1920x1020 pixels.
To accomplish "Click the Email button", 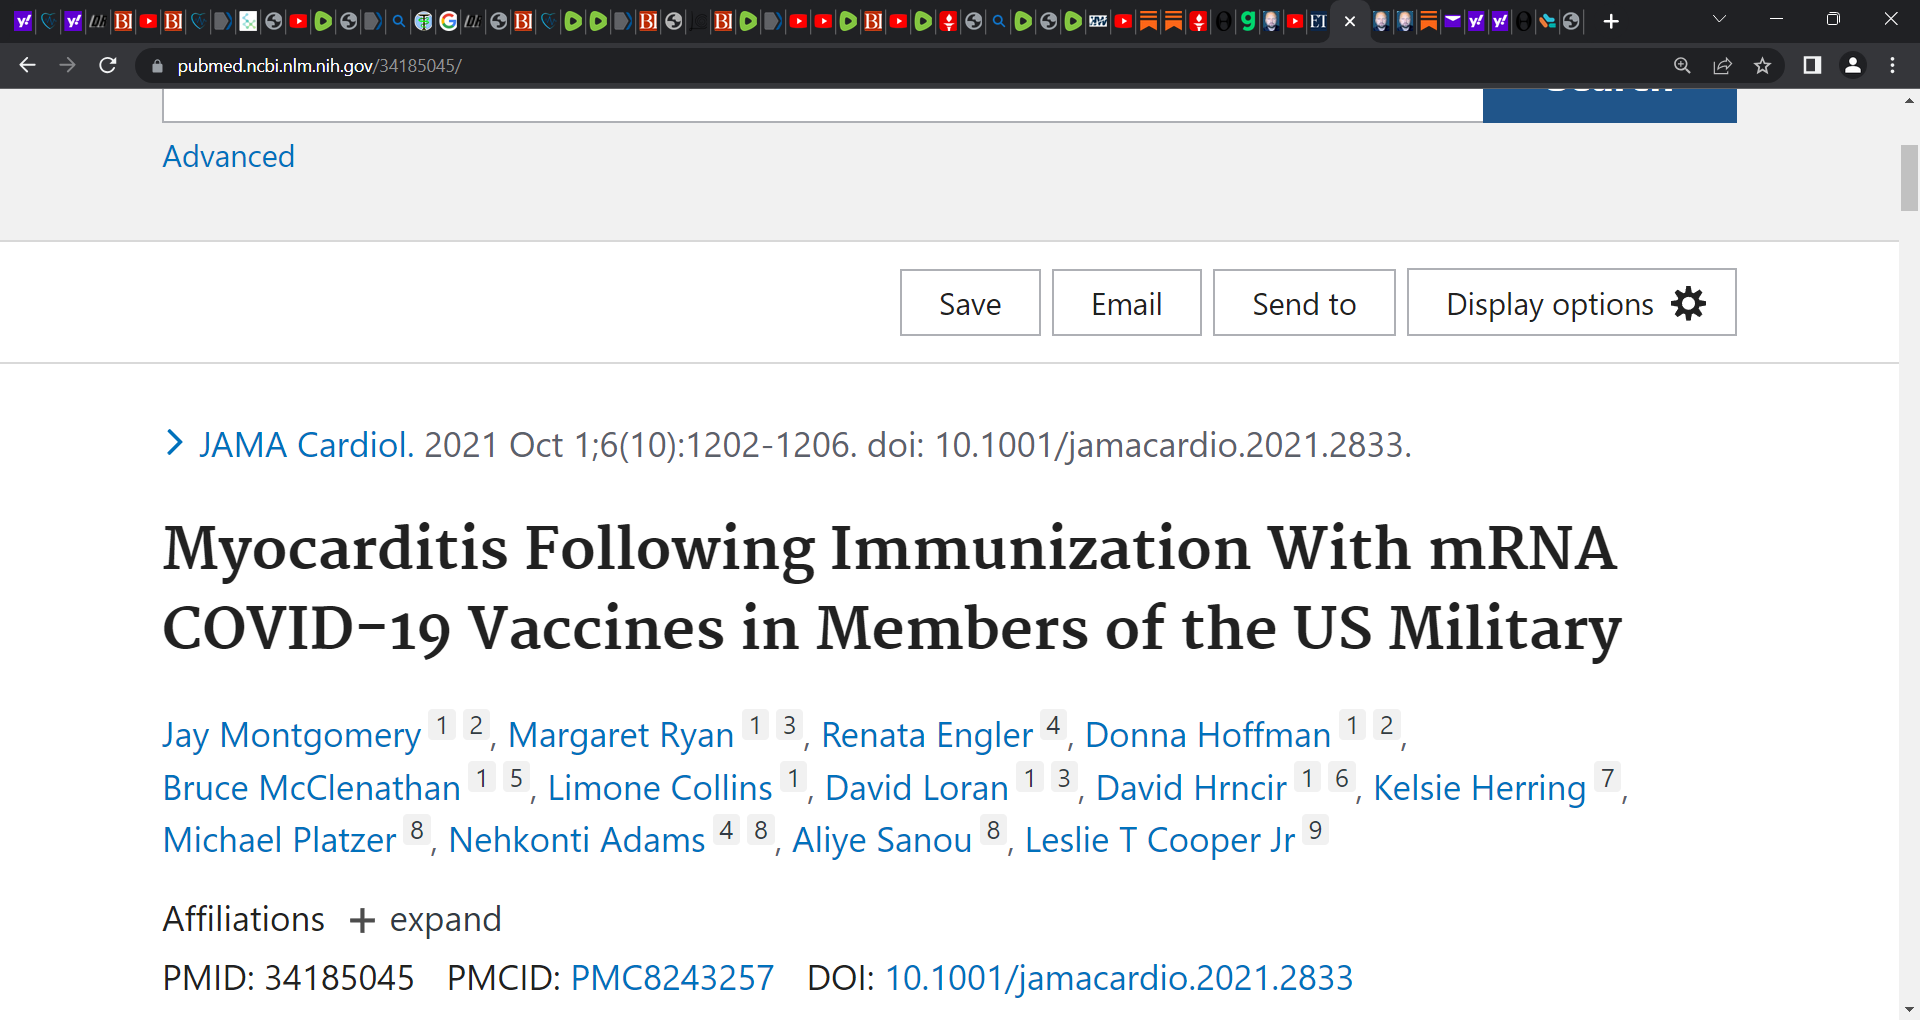I will pos(1126,303).
